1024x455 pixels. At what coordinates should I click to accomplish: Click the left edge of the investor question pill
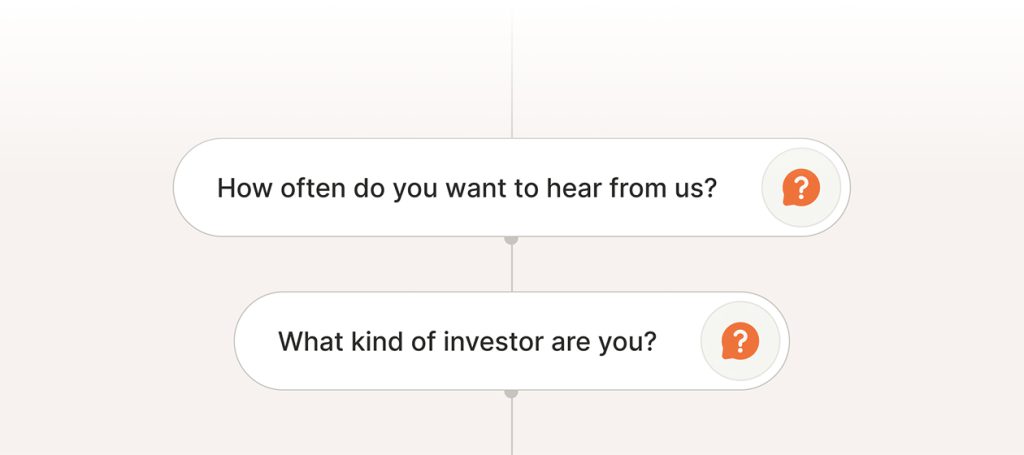point(239,342)
